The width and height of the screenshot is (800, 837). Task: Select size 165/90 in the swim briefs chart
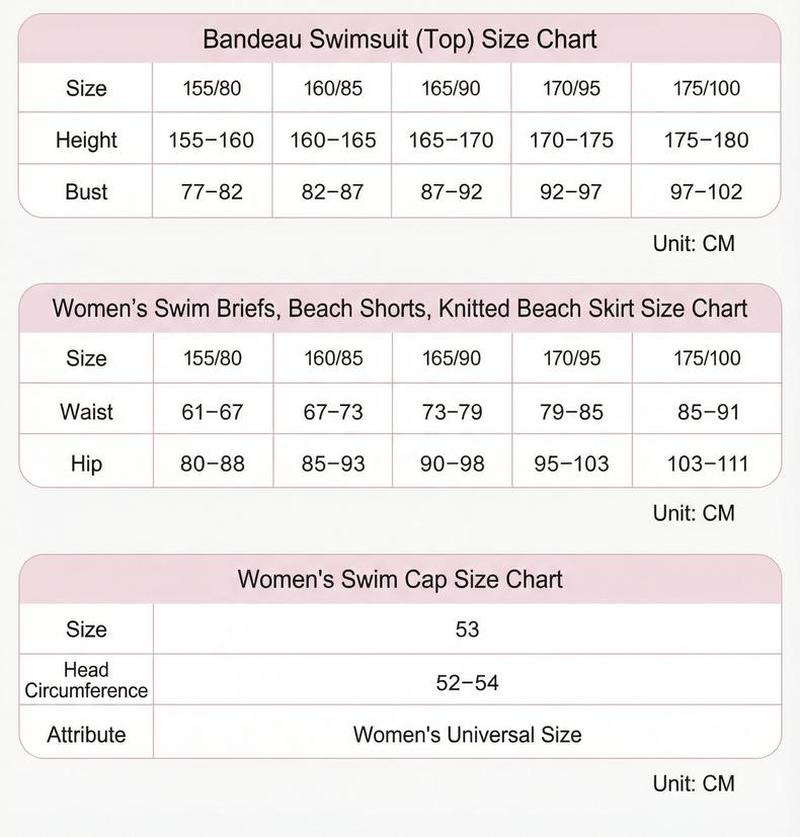click(x=452, y=358)
